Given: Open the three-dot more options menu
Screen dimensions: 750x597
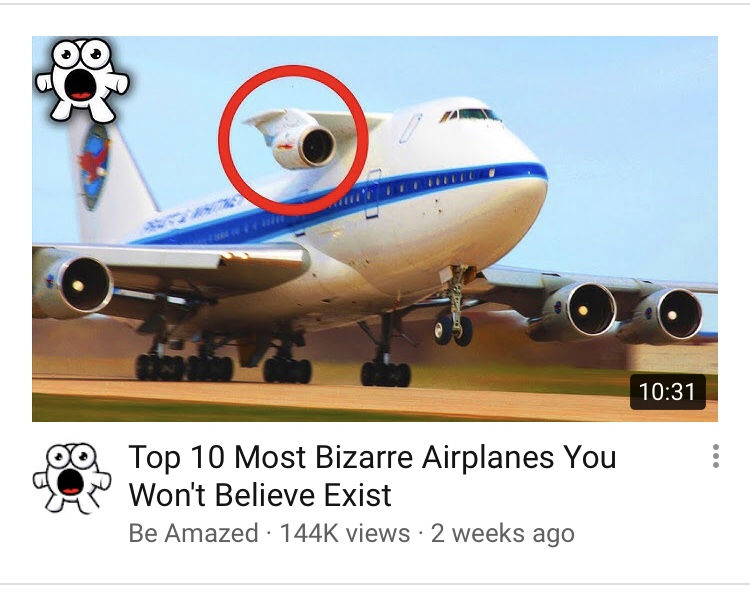Looking at the screenshot, I should pos(716,456).
